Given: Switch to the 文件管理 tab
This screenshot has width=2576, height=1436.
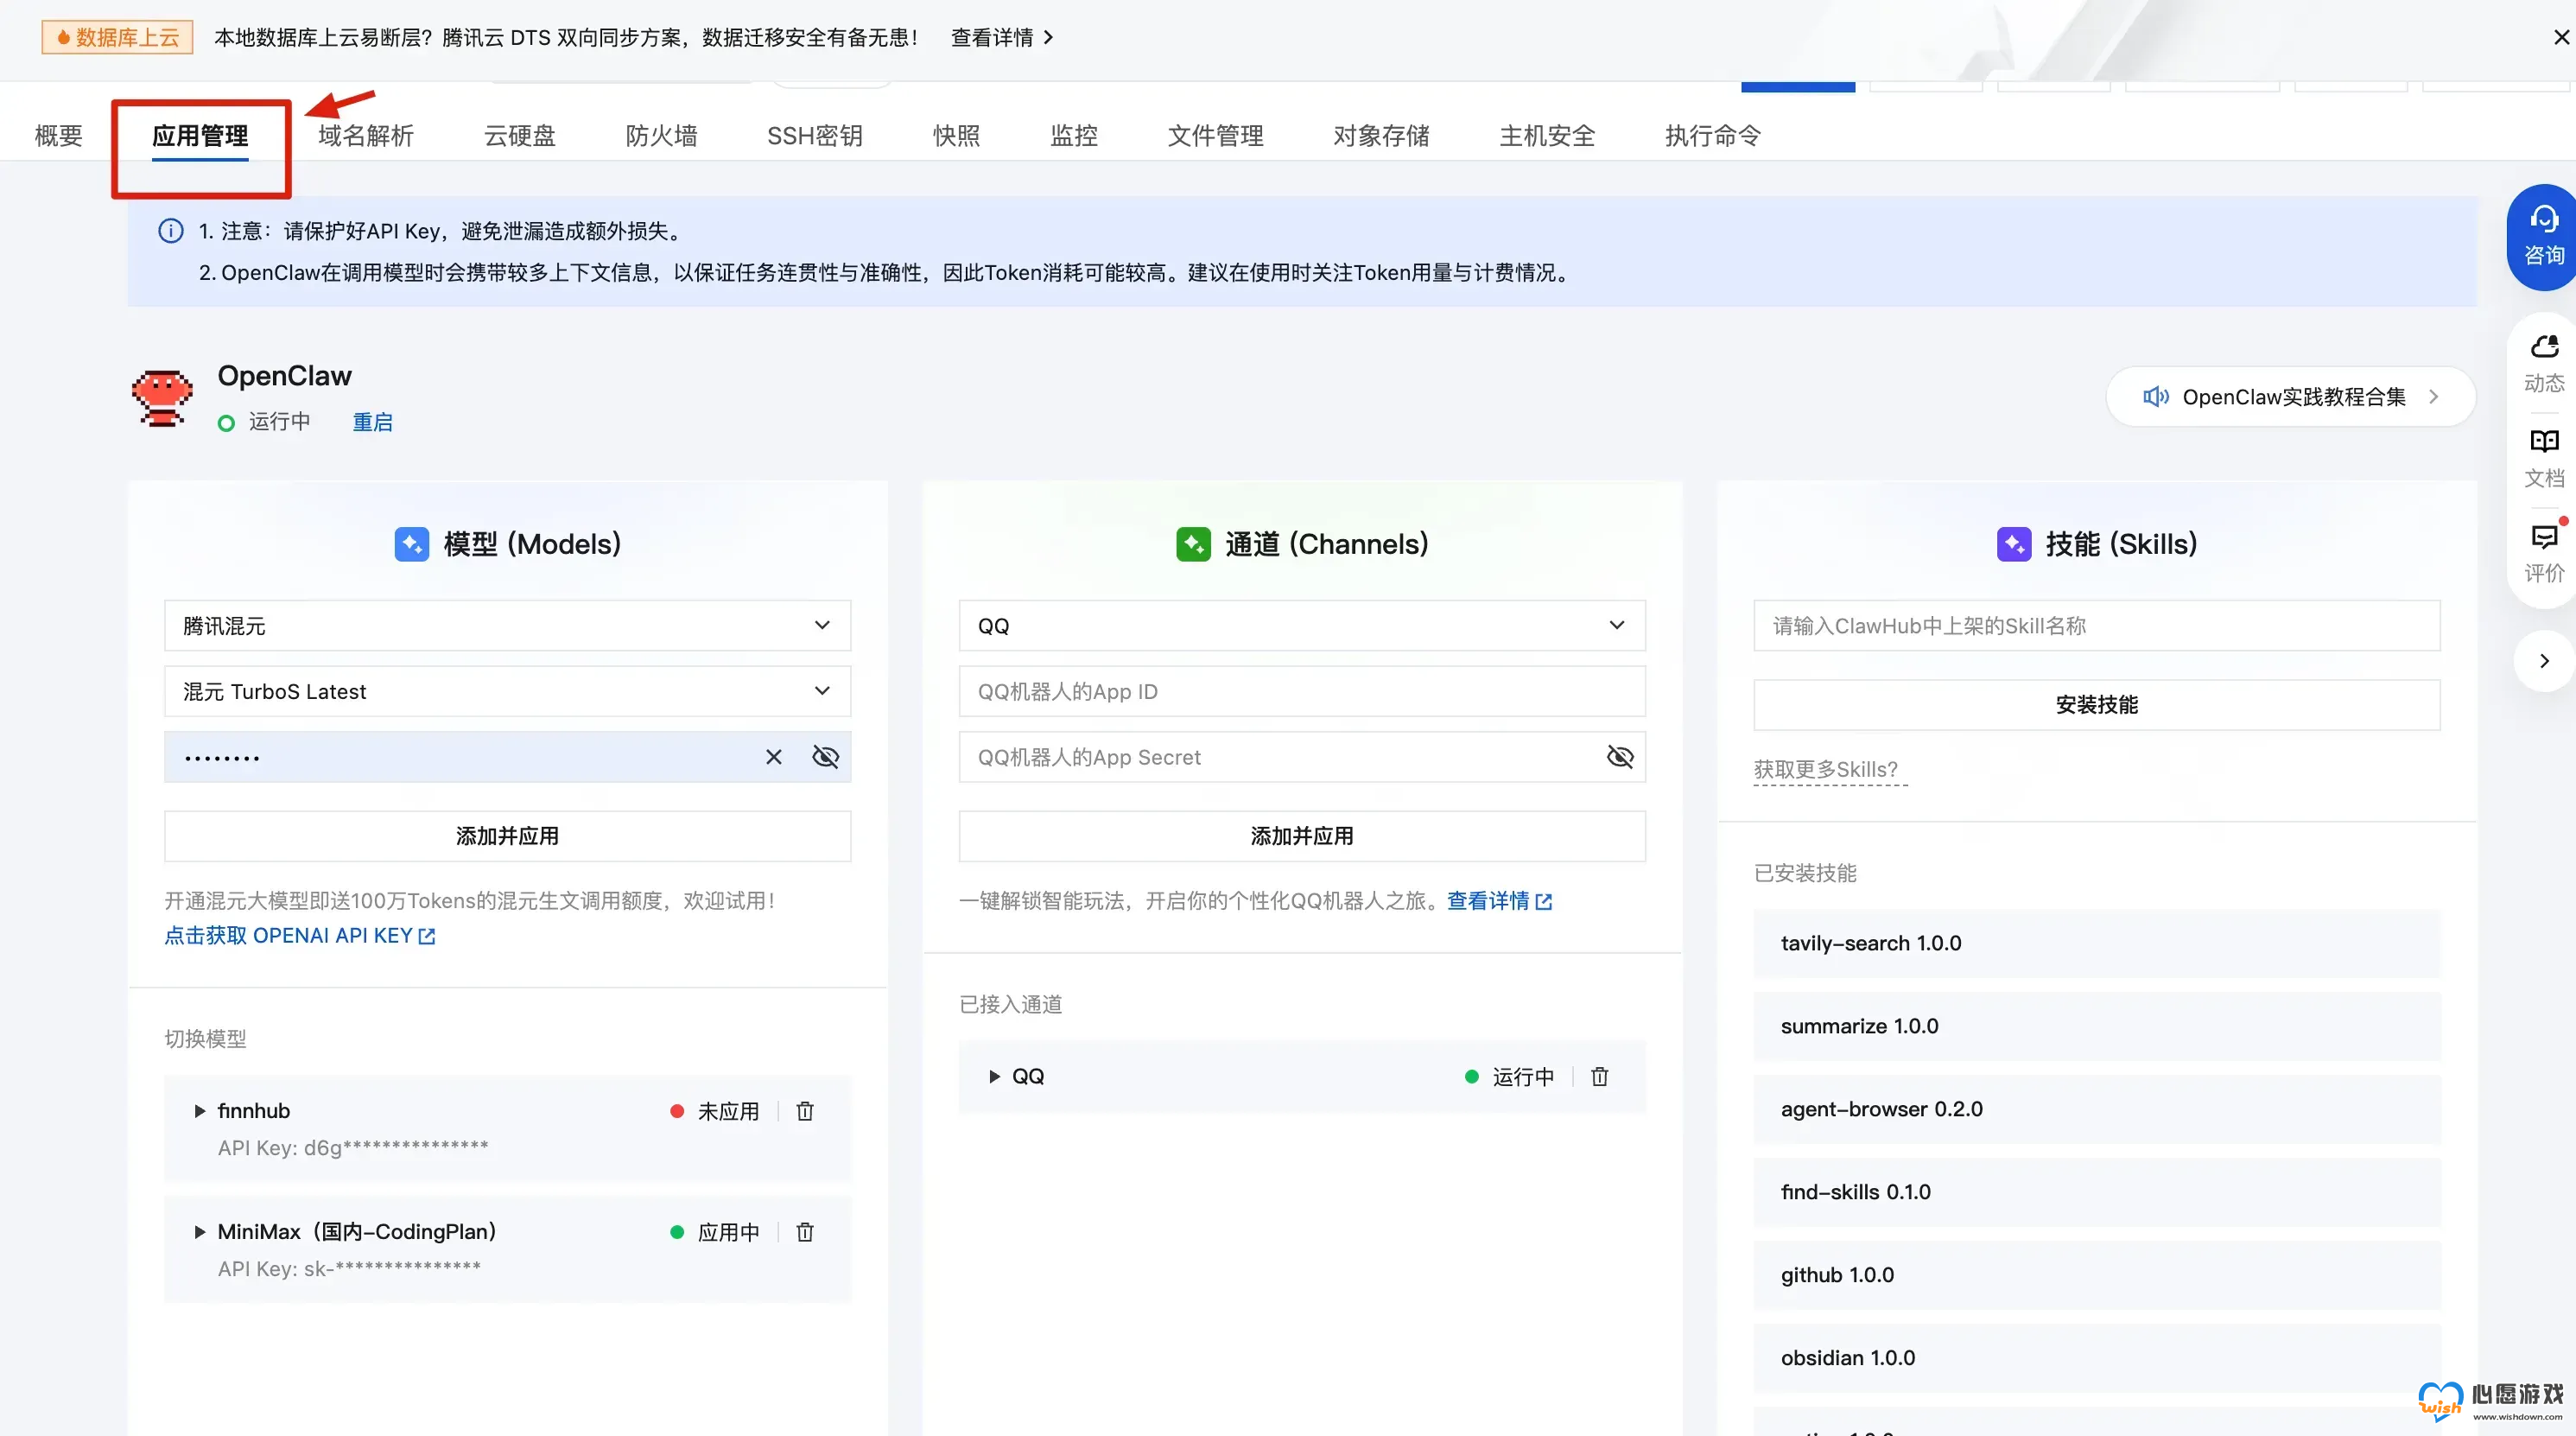Looking at the screenshot, I should coord(1215,136).
